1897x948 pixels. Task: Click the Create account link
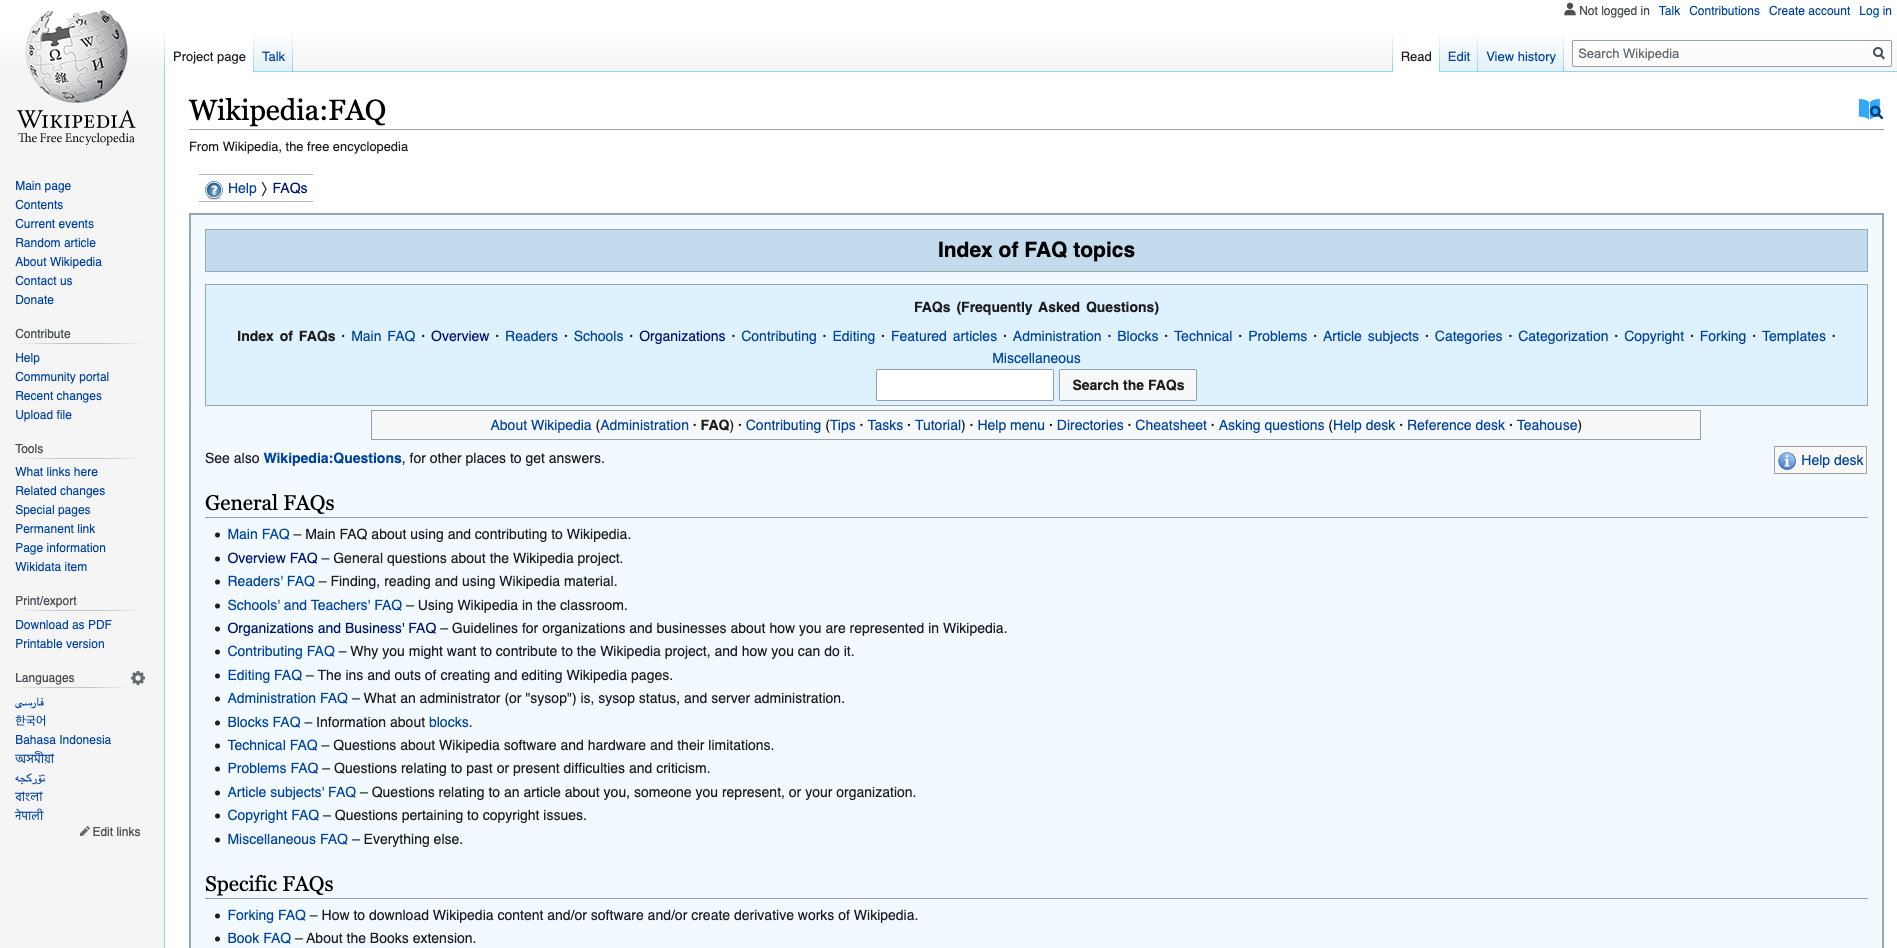(x=1809, y=11)
